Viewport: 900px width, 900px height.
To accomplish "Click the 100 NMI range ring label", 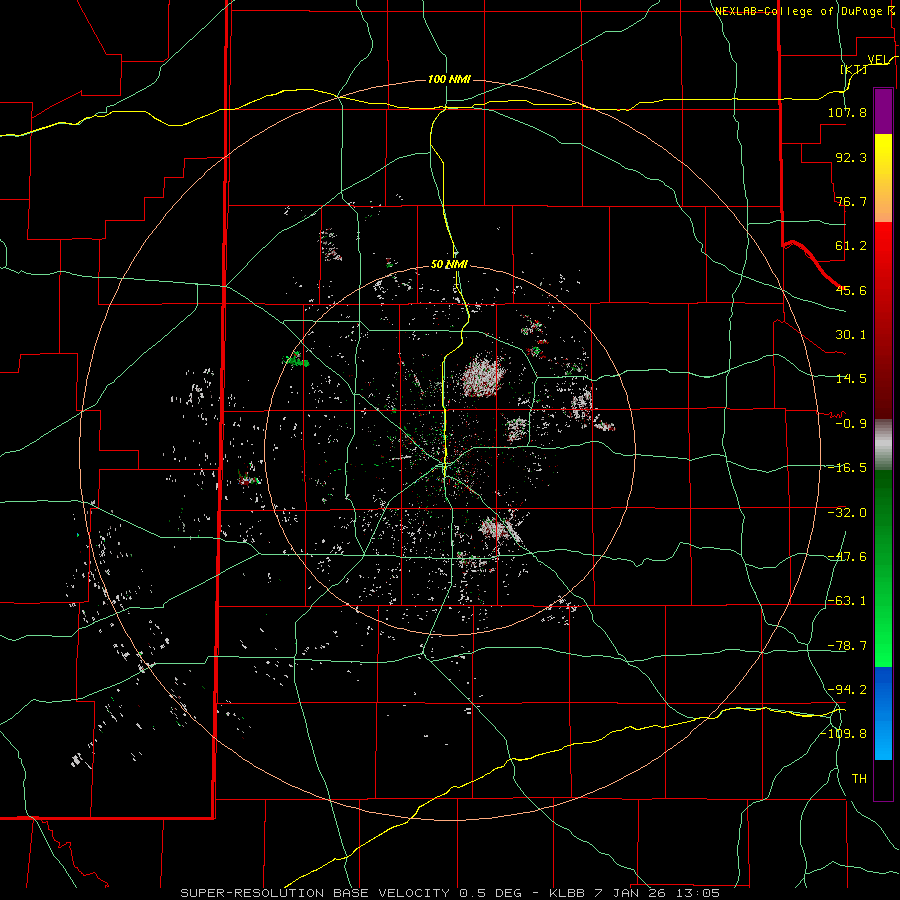I will (x=449, y=79).
